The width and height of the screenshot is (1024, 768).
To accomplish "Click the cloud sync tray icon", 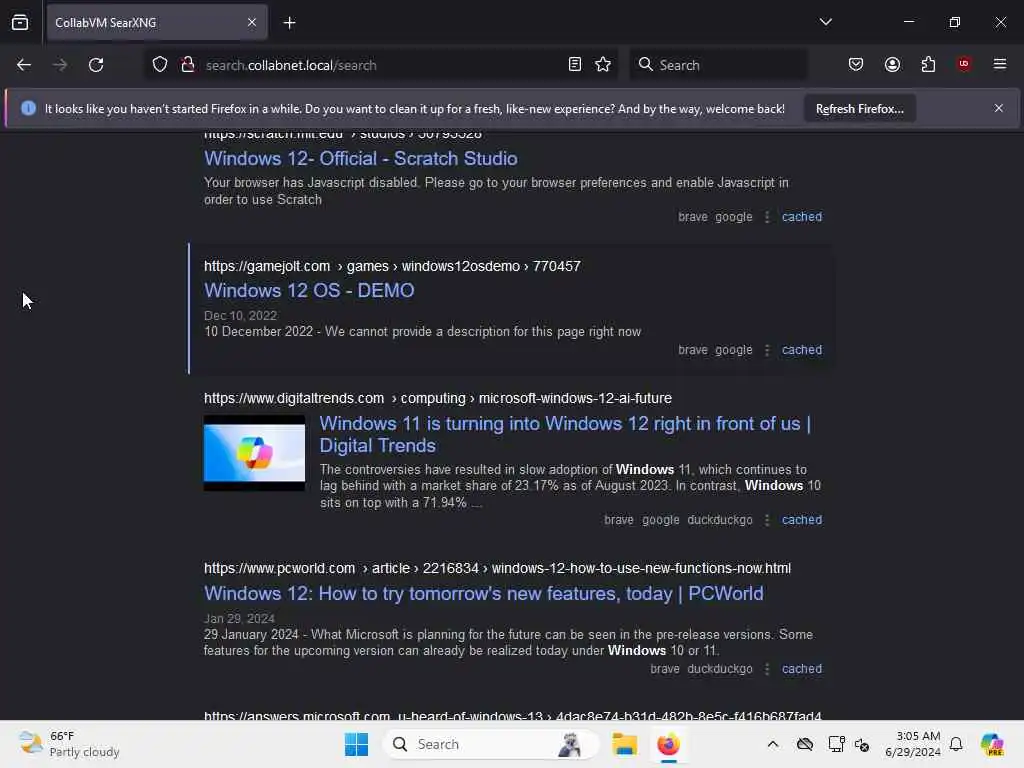I will pyautogui.click(x=805, y=744).
